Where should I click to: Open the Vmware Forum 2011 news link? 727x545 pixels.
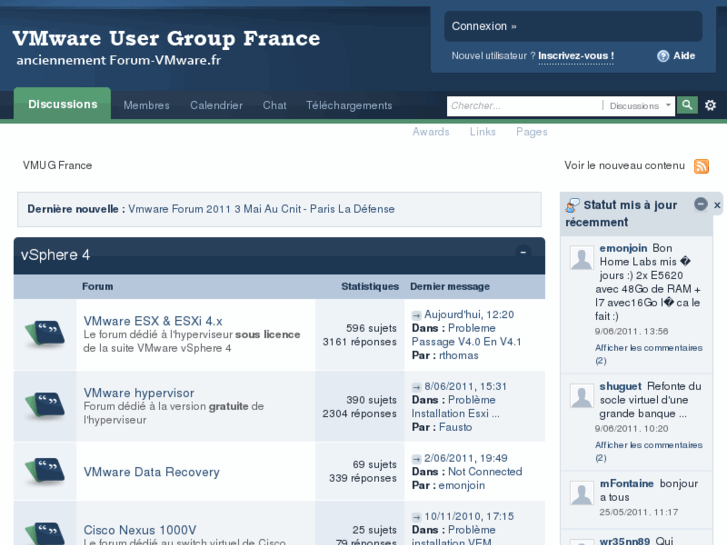click(261, 209)
